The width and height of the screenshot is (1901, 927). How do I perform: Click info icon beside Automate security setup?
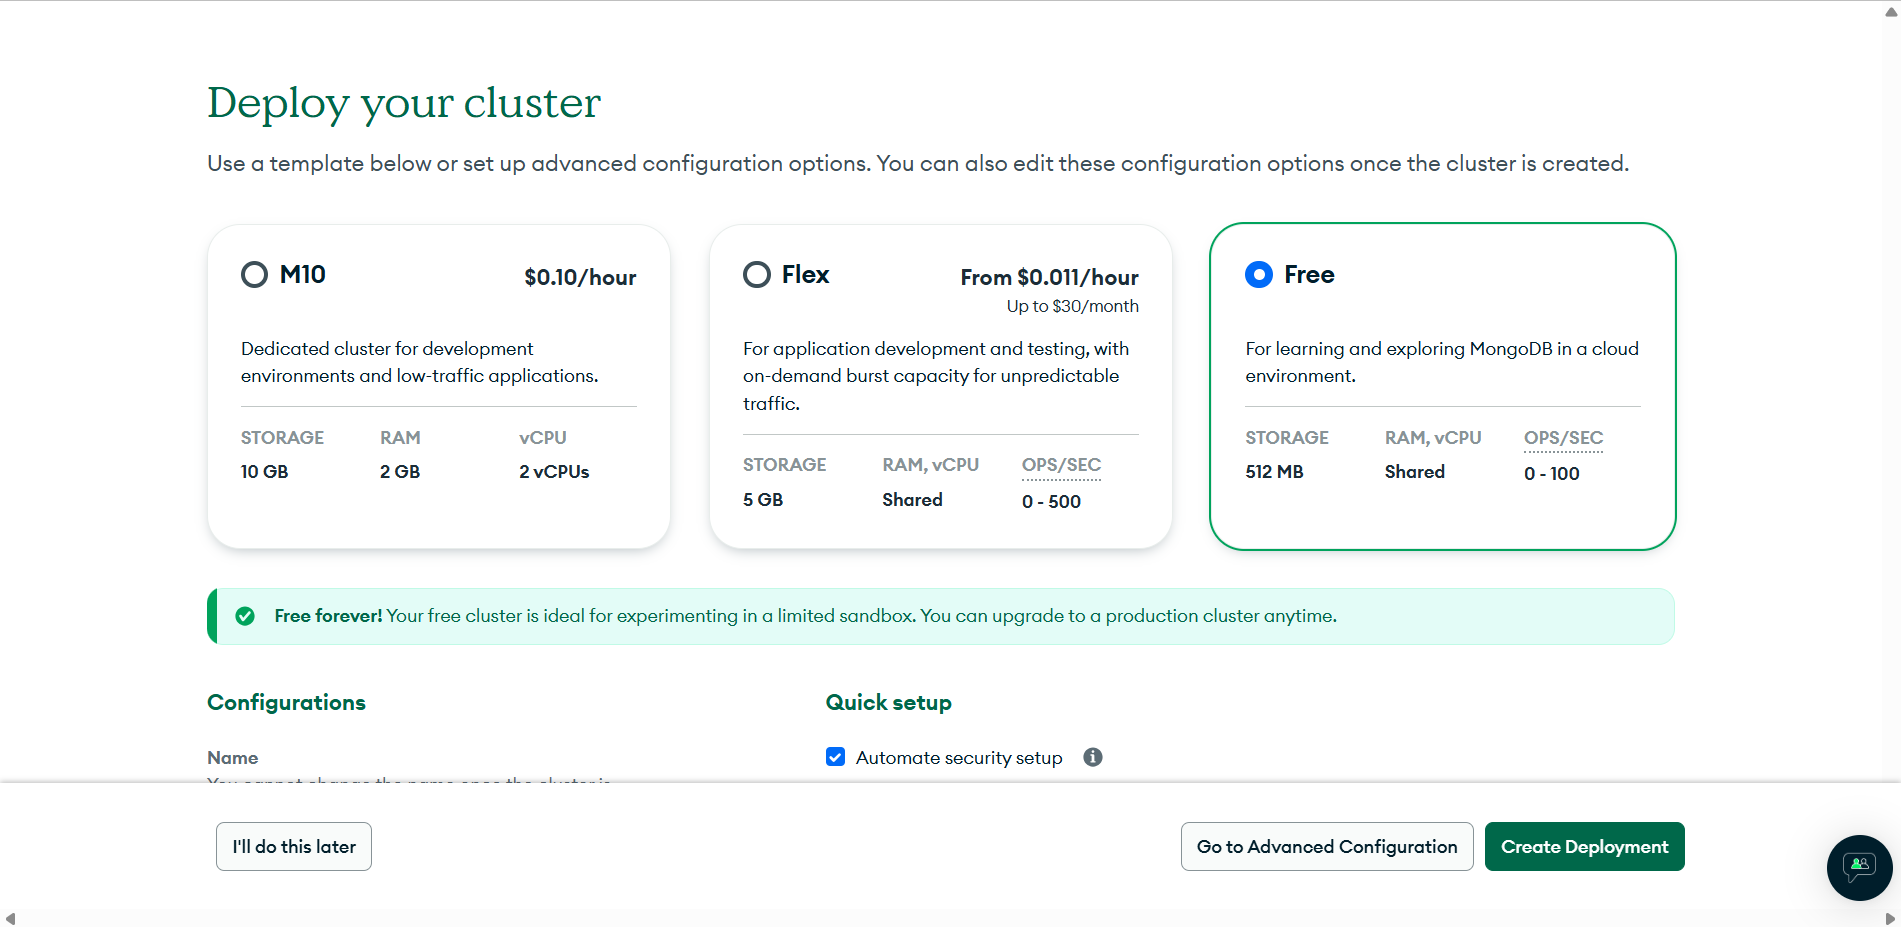(1093, 757)
